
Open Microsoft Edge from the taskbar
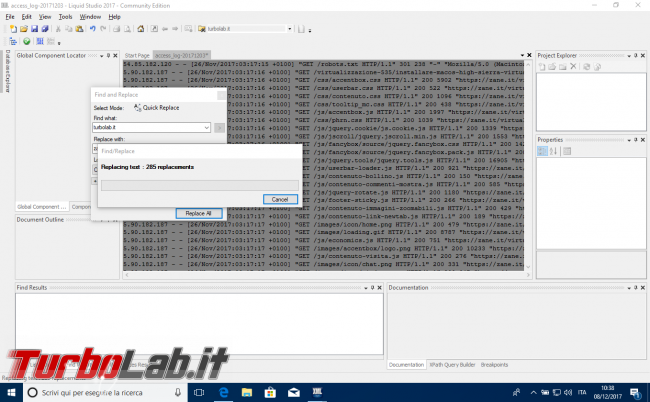(x=223, y=392)
